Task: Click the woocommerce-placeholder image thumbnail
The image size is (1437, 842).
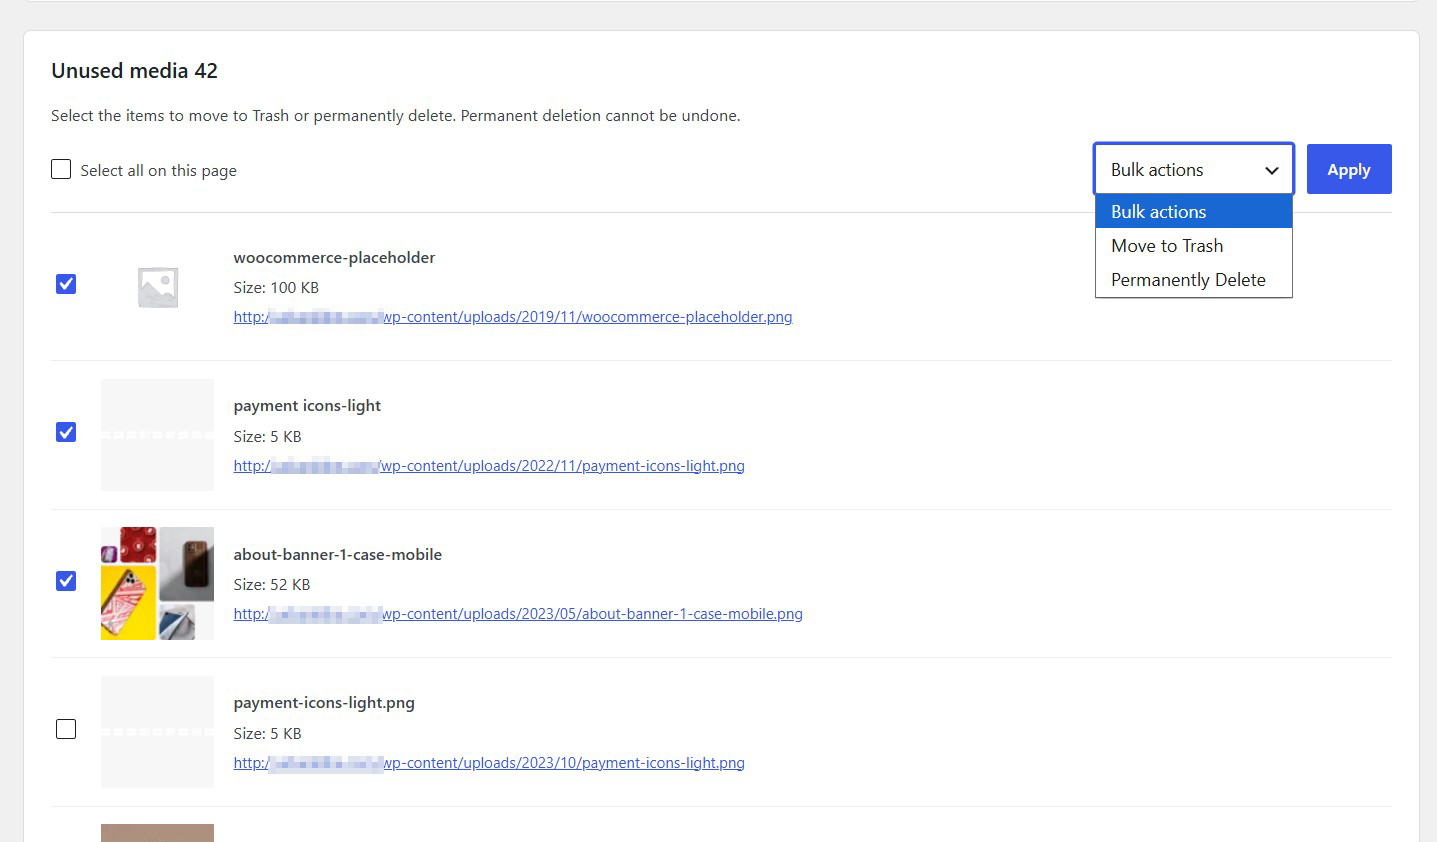Action: click(x=158, y=287)
